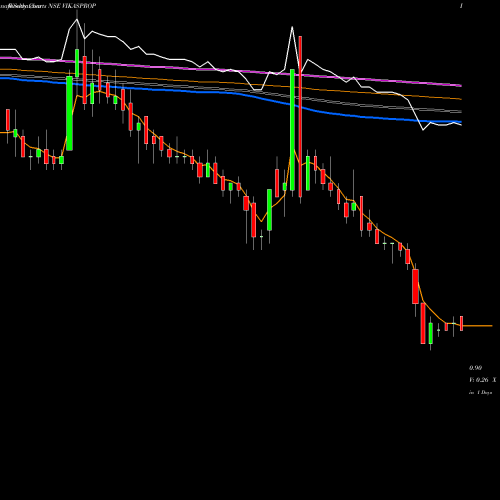Click the "in 1 Days" label

click(x=480, y=393)
